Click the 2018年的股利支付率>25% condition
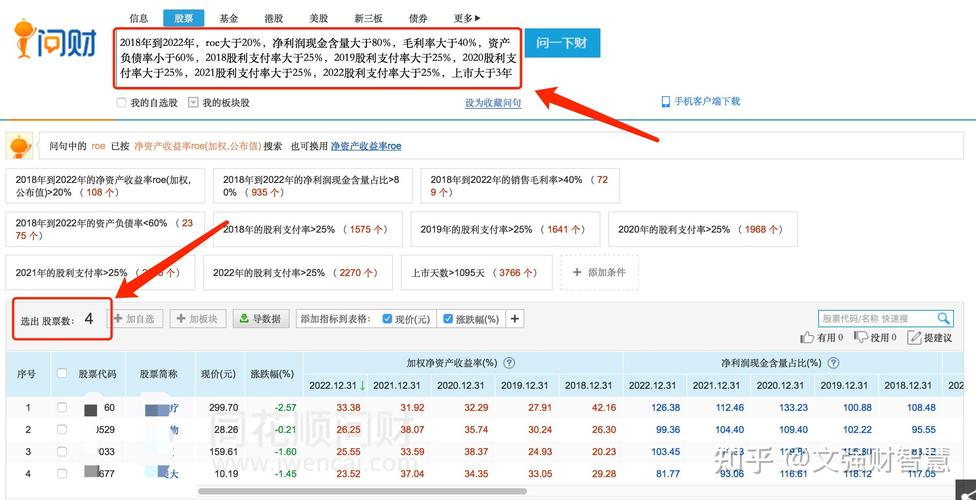This screenshot has height=500, width=976. tap(307, 229)
